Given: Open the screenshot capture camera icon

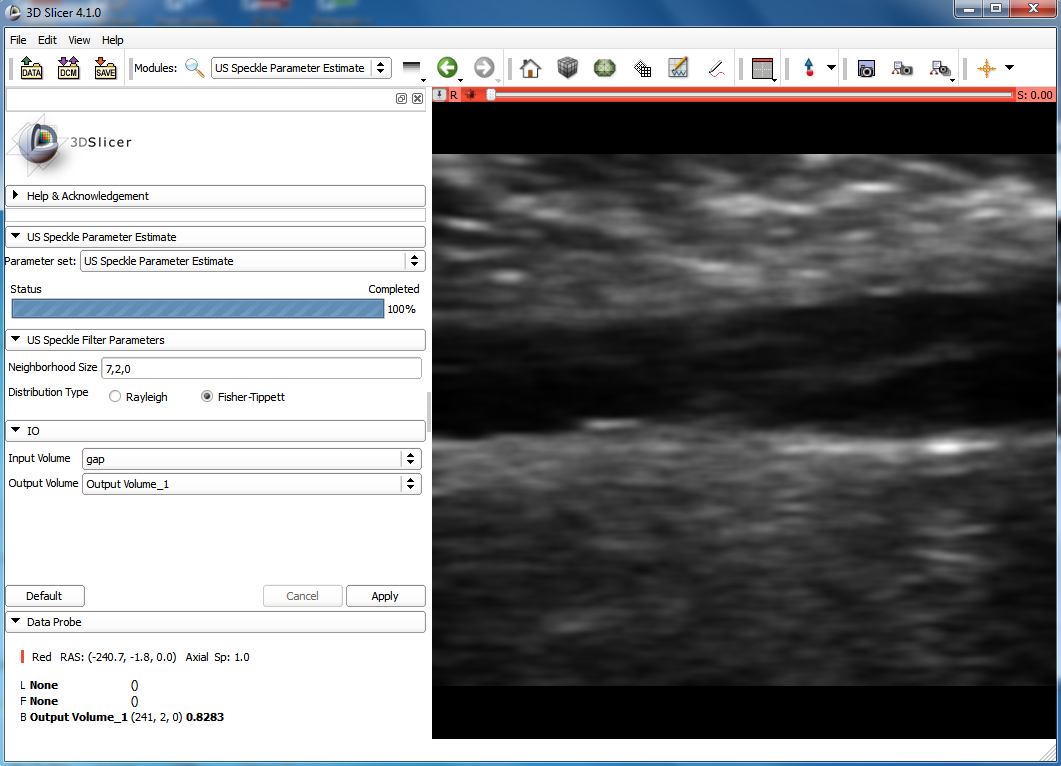Looking at the screenshot, I should tap(866, 68).
